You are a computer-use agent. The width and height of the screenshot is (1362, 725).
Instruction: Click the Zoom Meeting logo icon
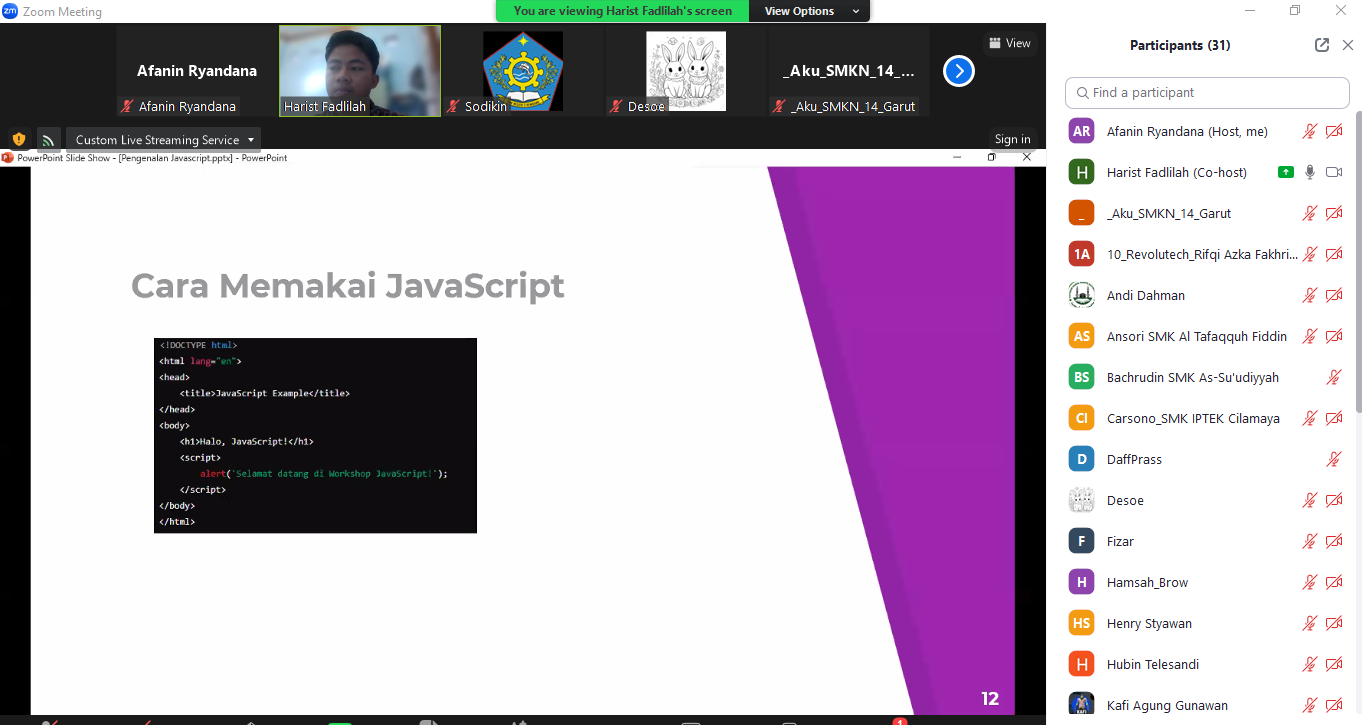[10, 12]
